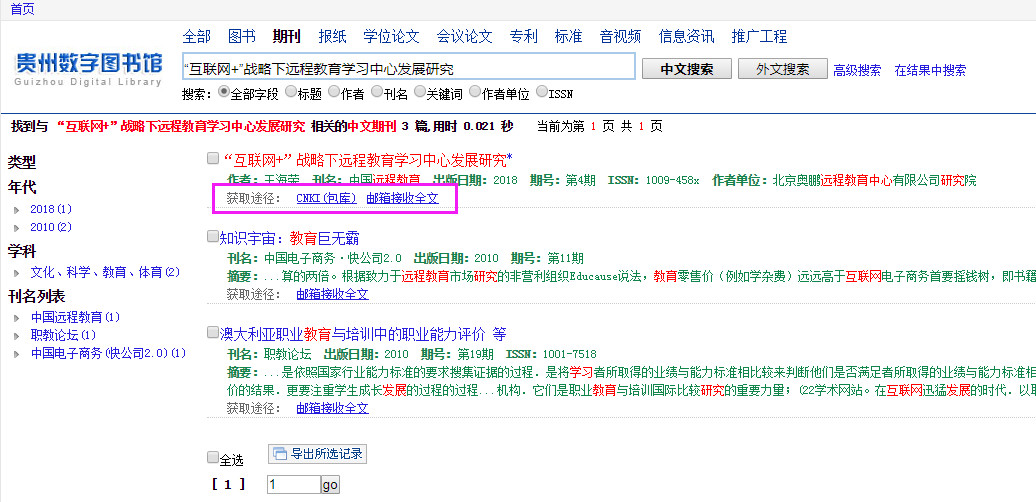Click the 年代 sidebar heading
The image size is (1036, 502).
click(22, 188)
